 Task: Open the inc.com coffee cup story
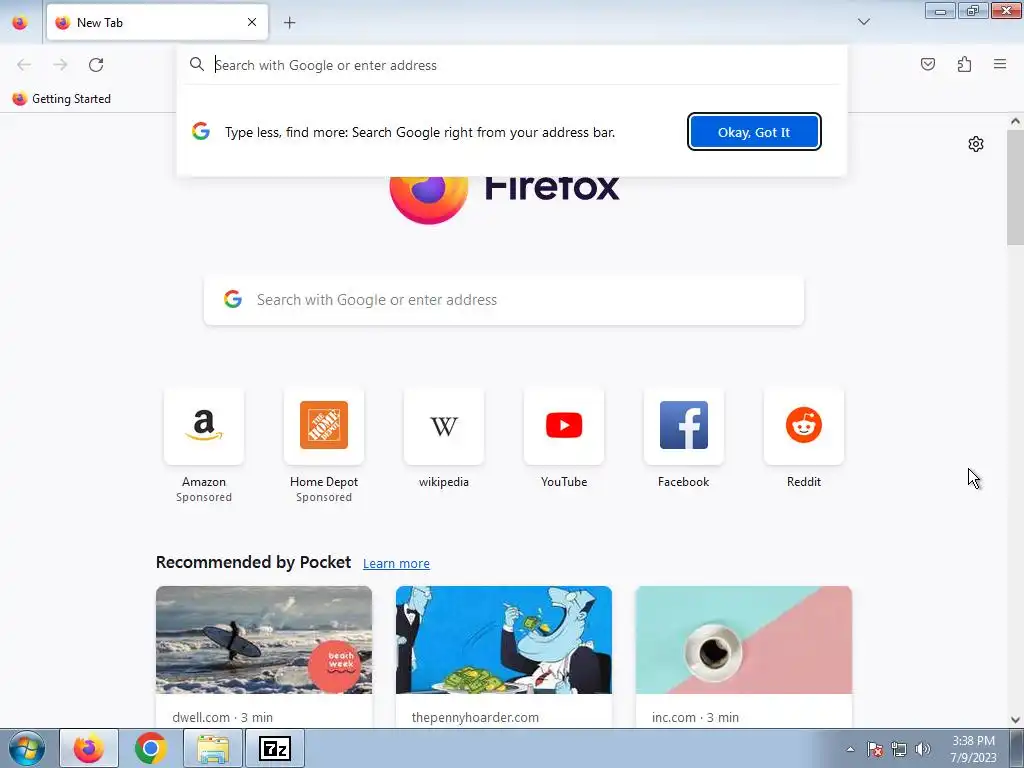tap(744, 640)
